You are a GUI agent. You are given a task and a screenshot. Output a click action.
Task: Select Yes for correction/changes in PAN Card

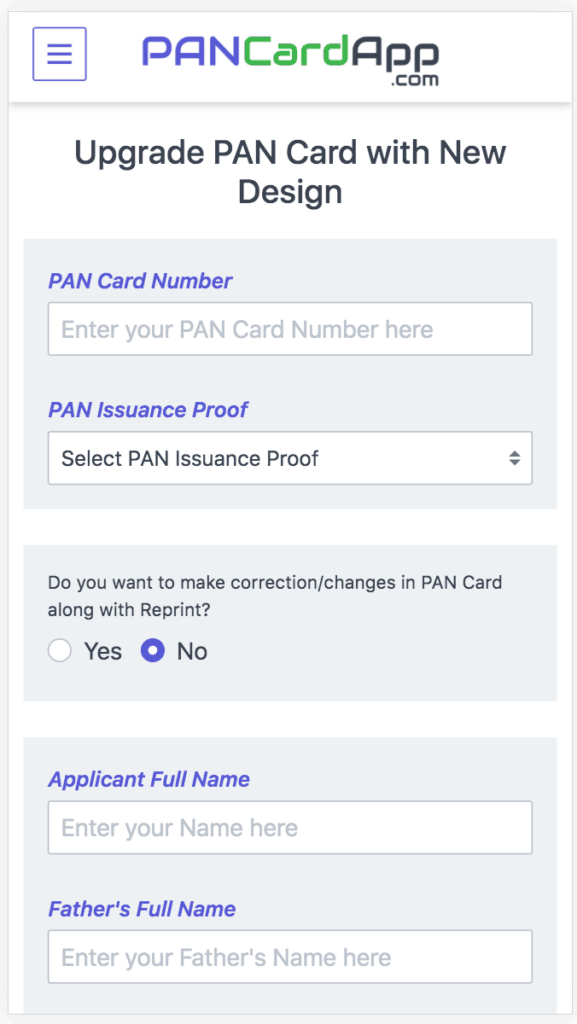pos(59,651)
